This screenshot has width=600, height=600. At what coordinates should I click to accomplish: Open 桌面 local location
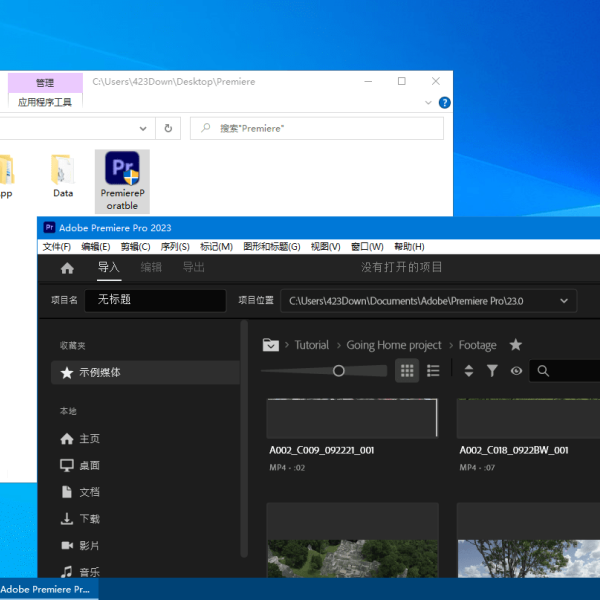pyautogui.click(x=80, y=465)
